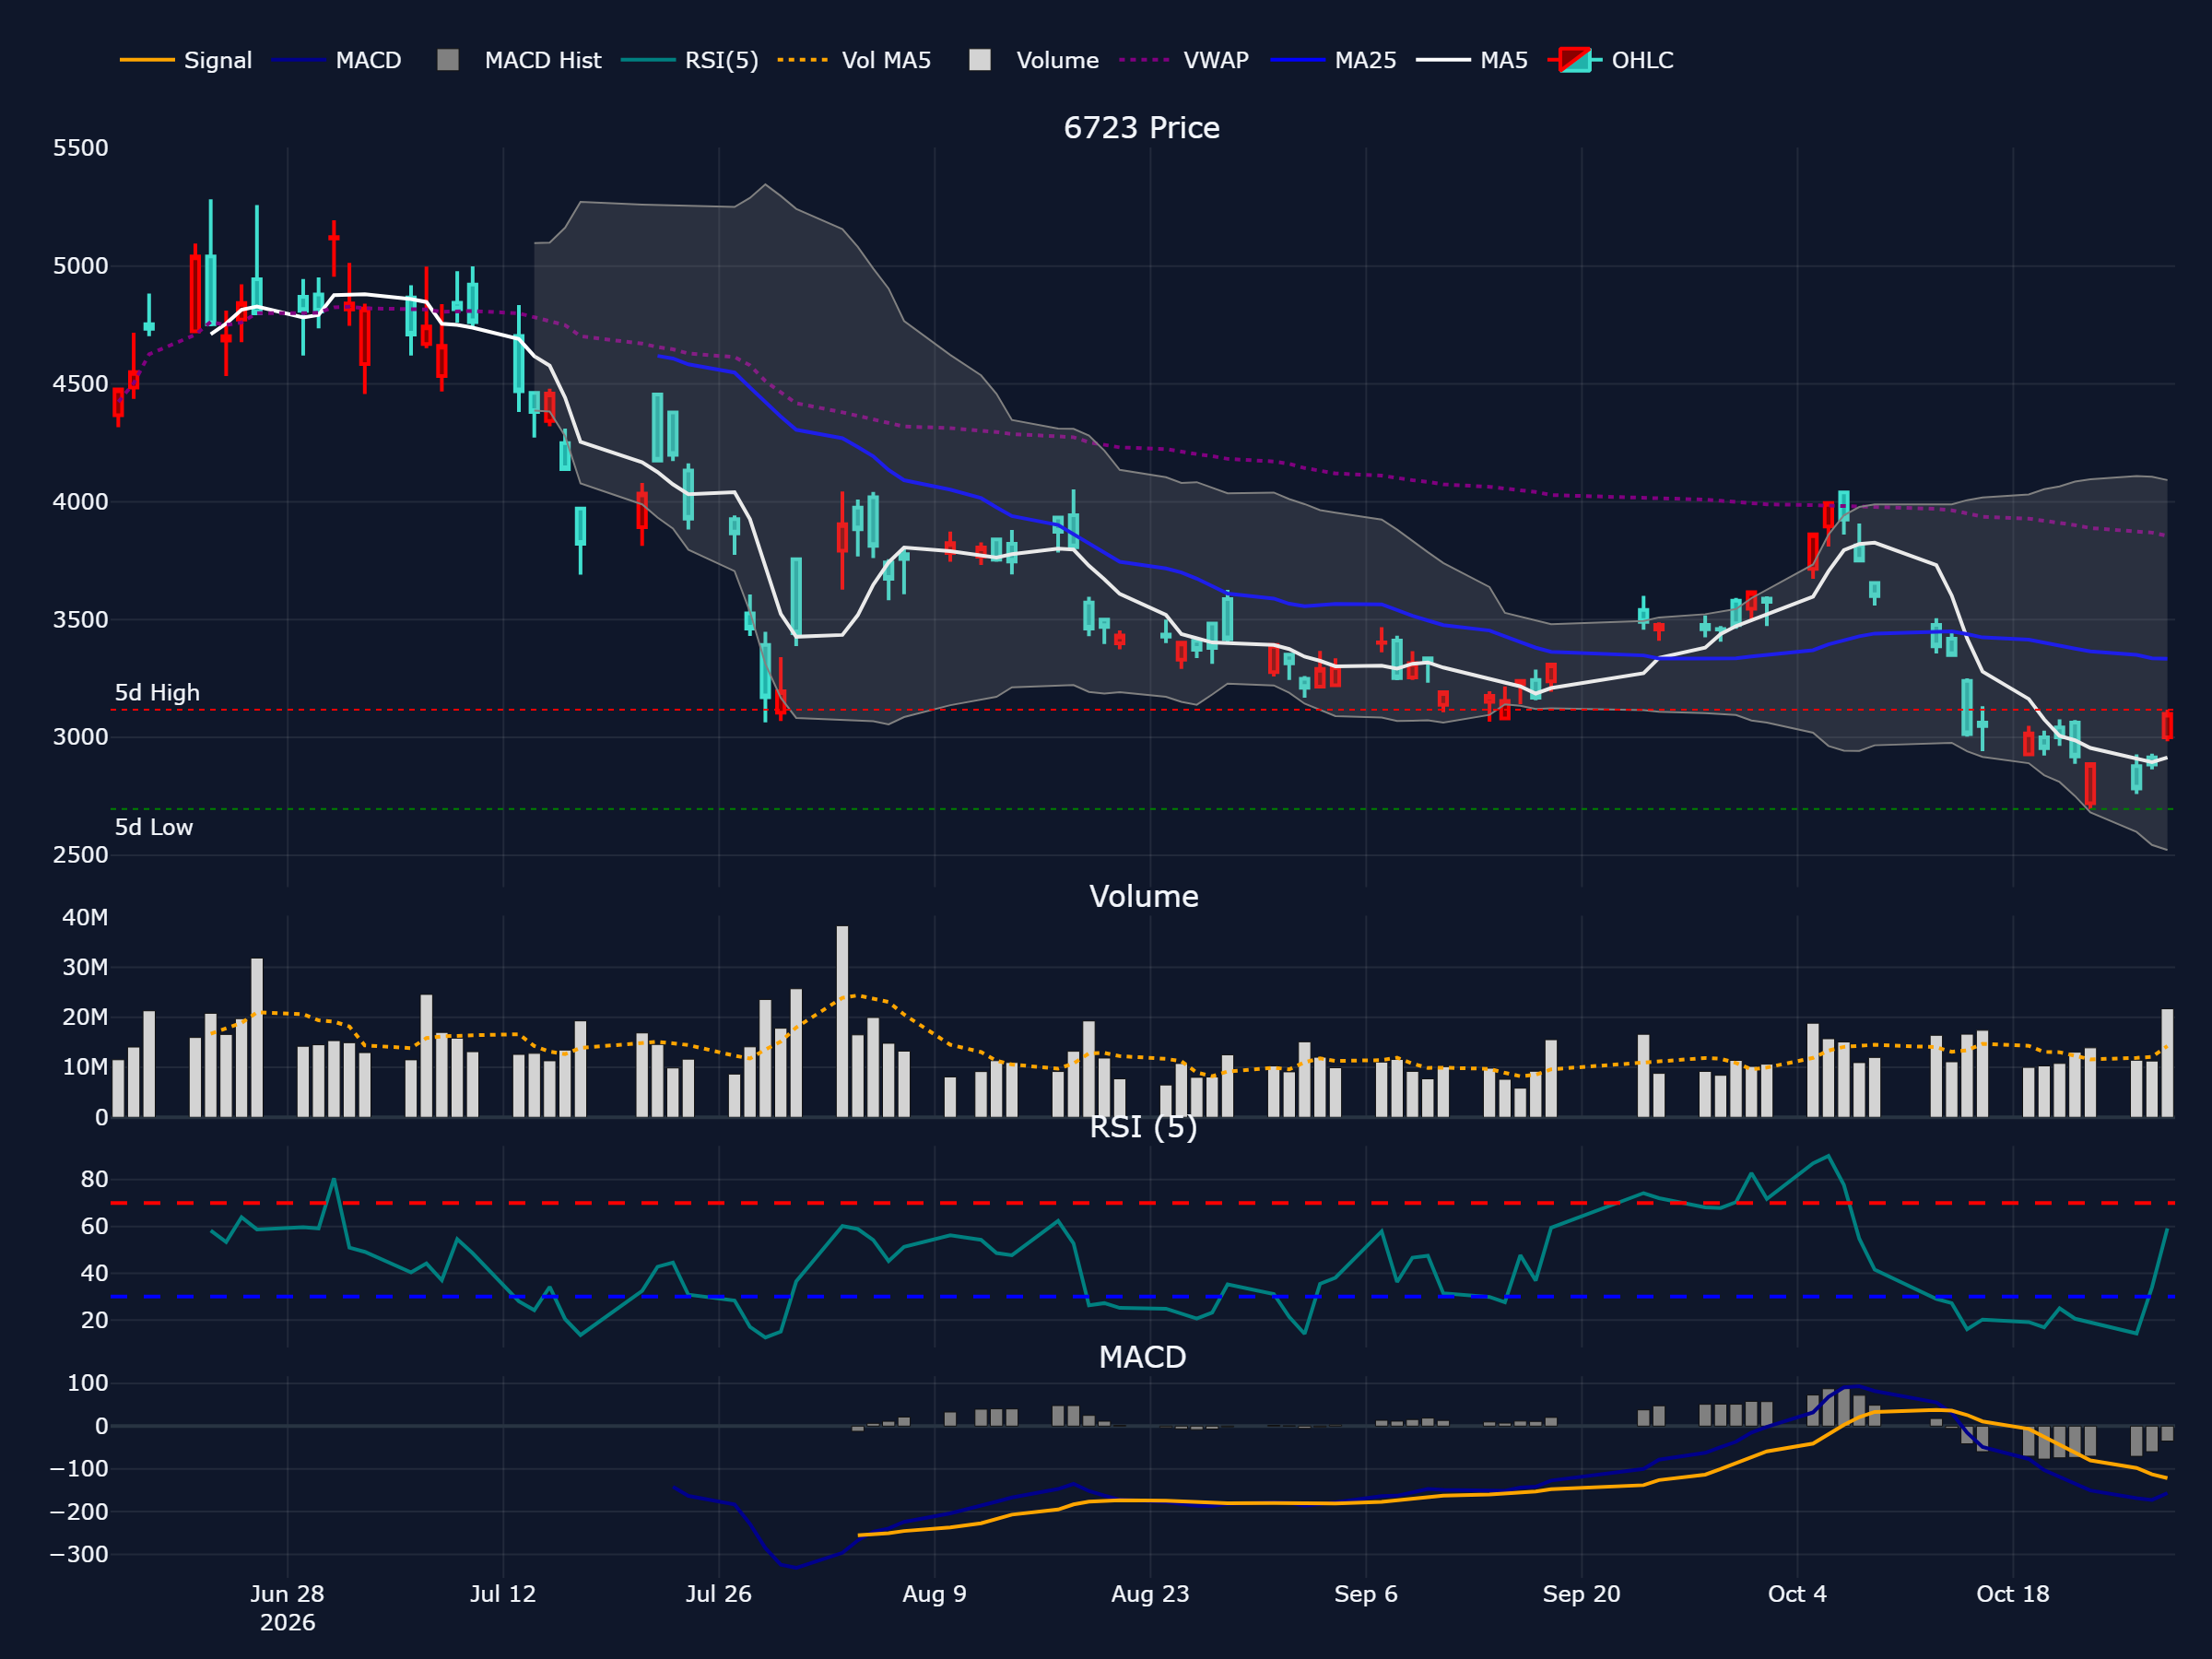Hide the Vol MA5 legend item

point(855,60)
